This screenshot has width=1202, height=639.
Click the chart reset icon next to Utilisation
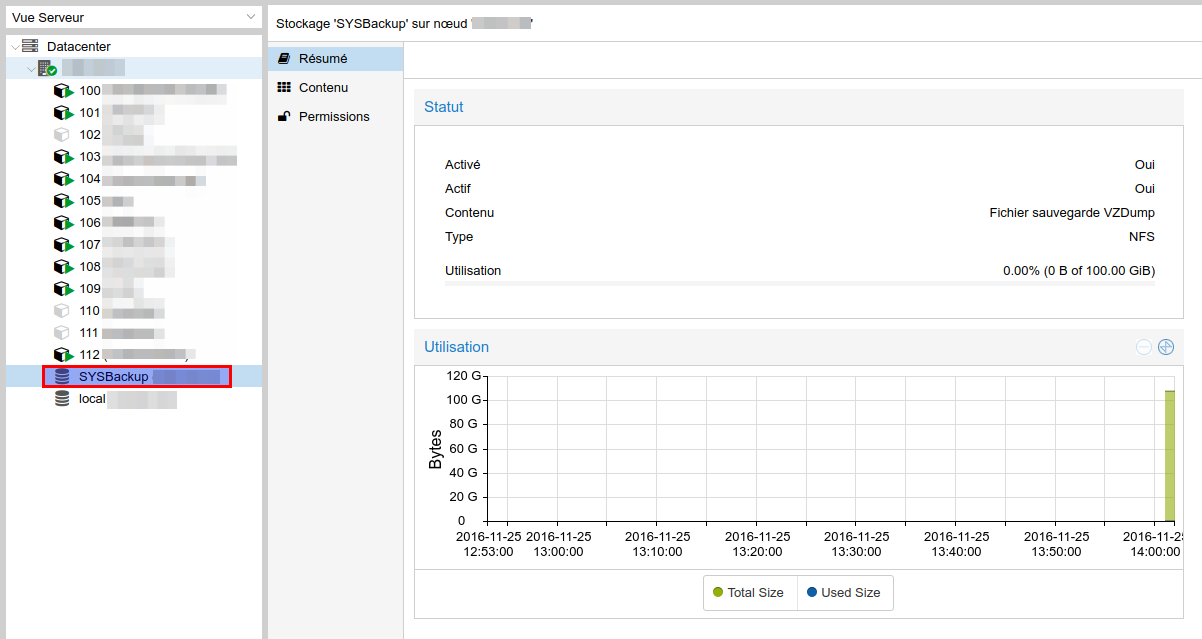pyautogui.click(x=1165, y=348)
